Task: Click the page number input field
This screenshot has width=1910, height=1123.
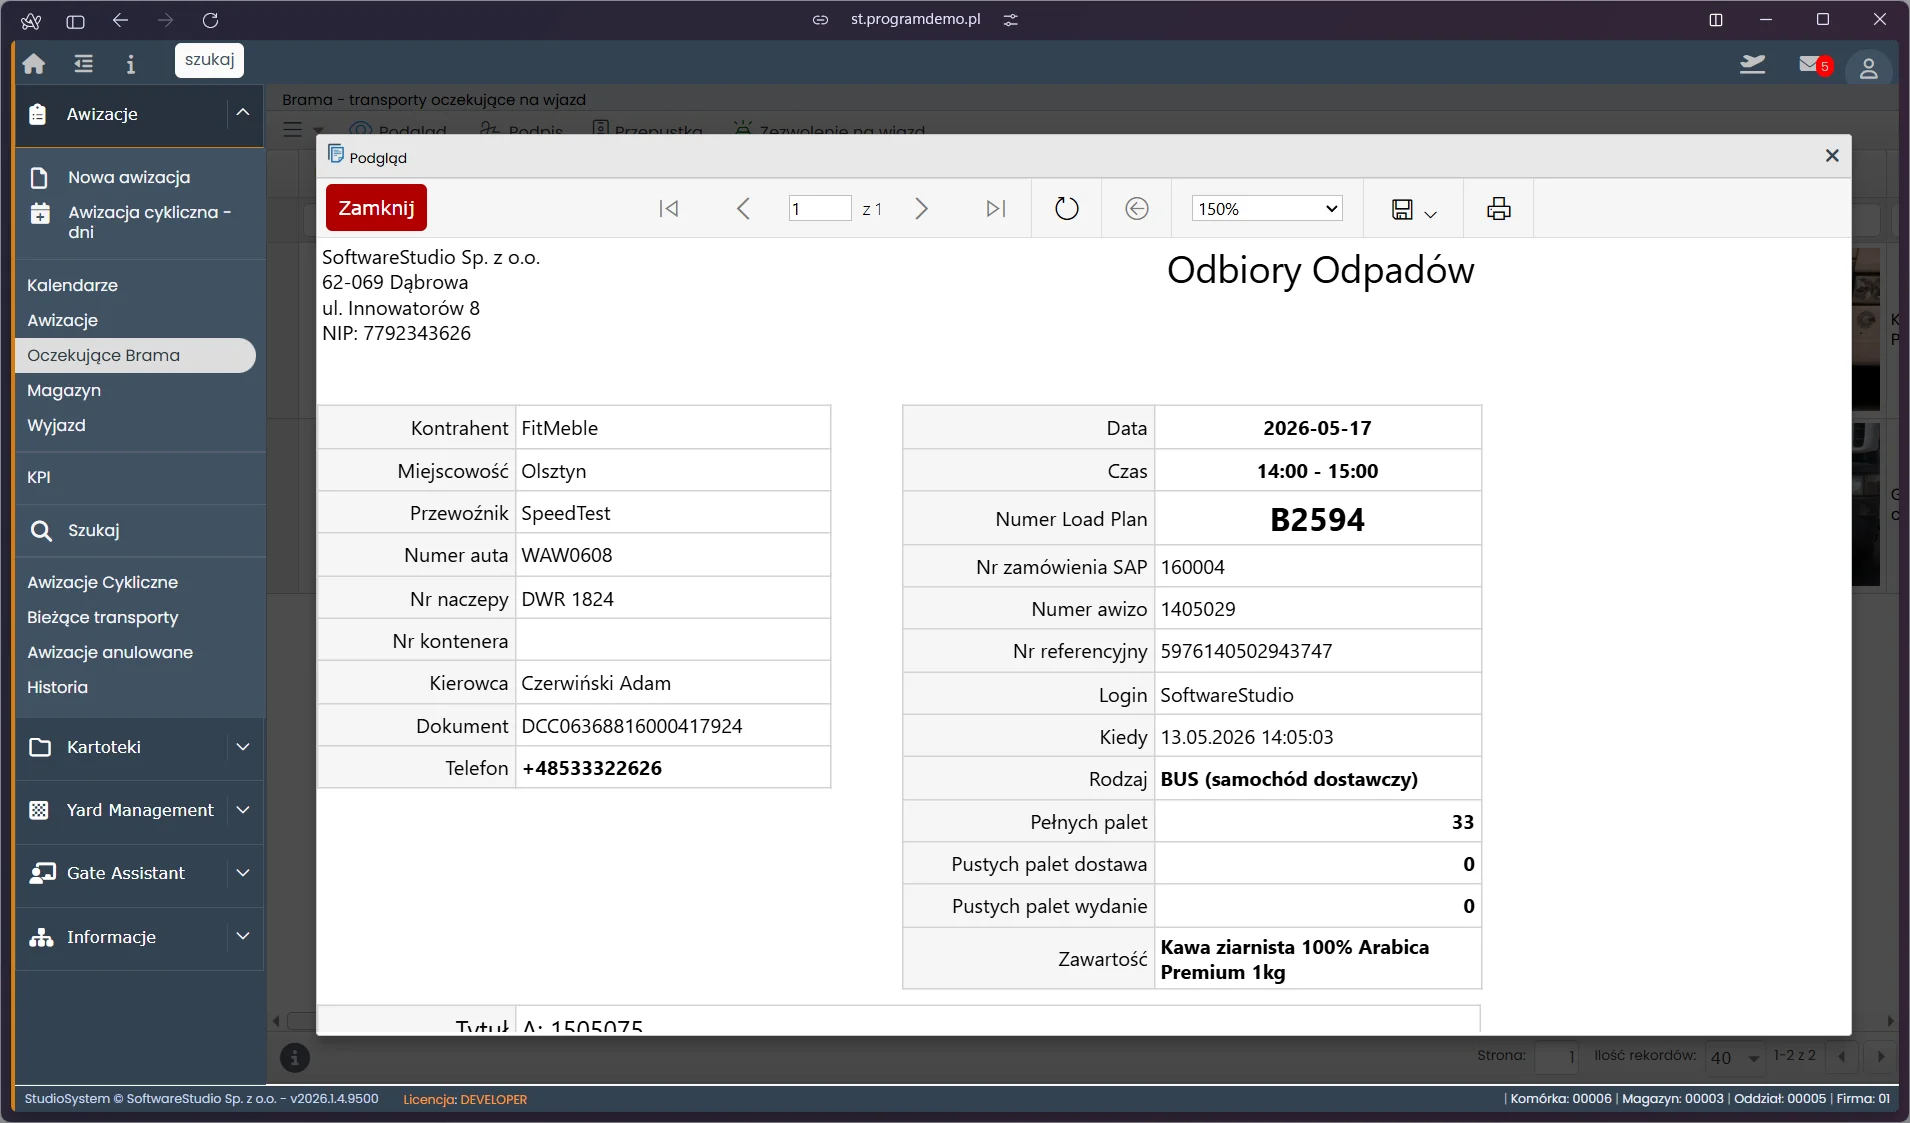Action: pyautogui.click(x=819, y=208)
